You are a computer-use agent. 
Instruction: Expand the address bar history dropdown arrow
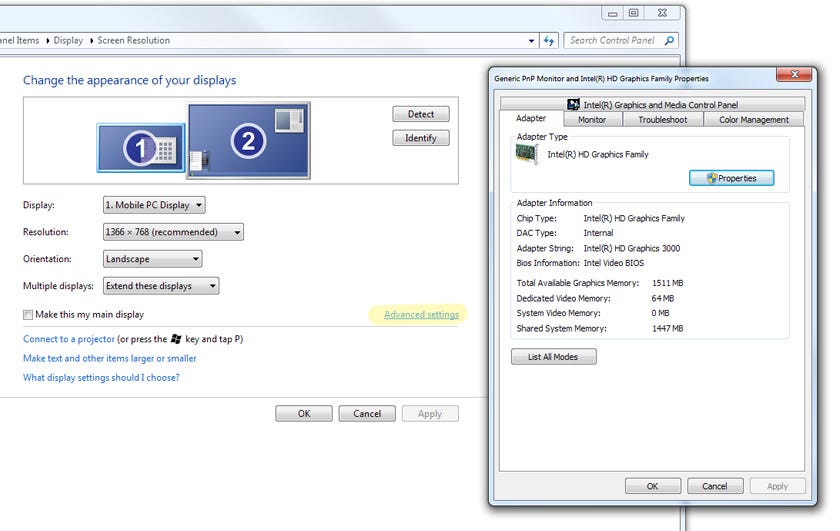531,41
